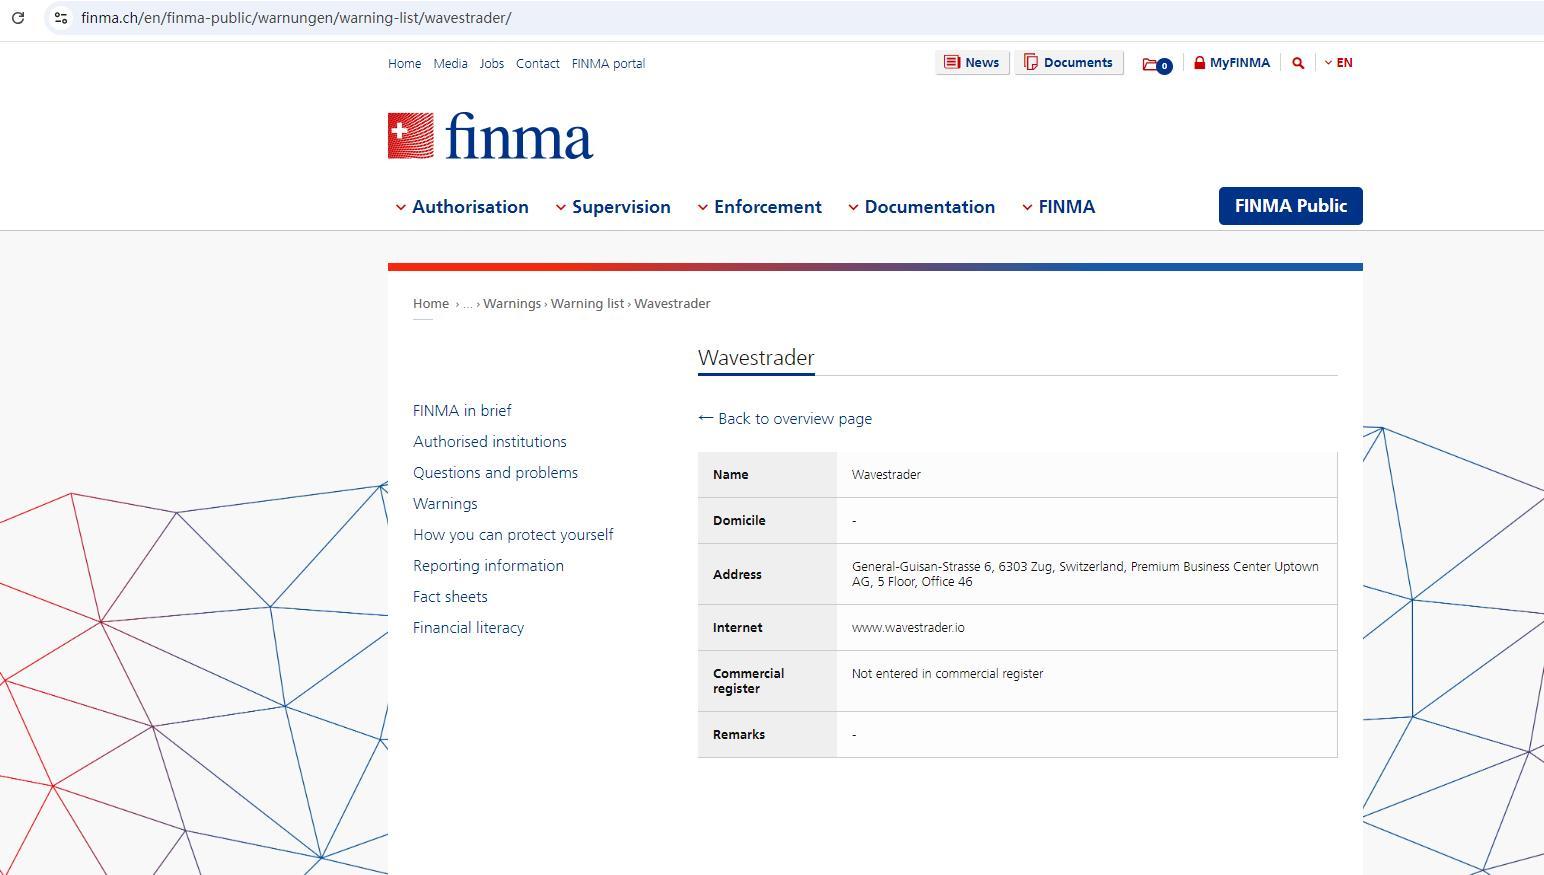The height and width of the screenshot is (875, 1544).
Task: Open site information icon in address bar
Action: click(x=61, y=18)
